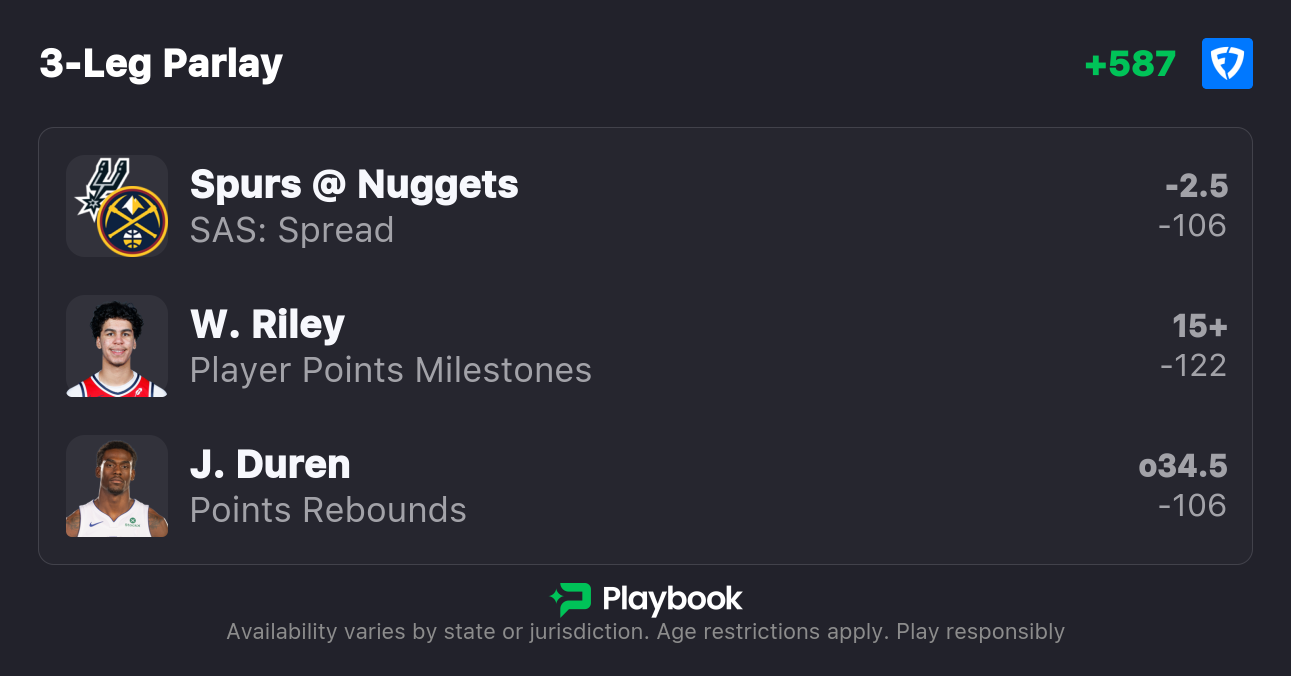The height and width of the screenshot is (676, 1291).
Task: Click the Spurs and Nuggets team logos
Action: click(117, 206)
